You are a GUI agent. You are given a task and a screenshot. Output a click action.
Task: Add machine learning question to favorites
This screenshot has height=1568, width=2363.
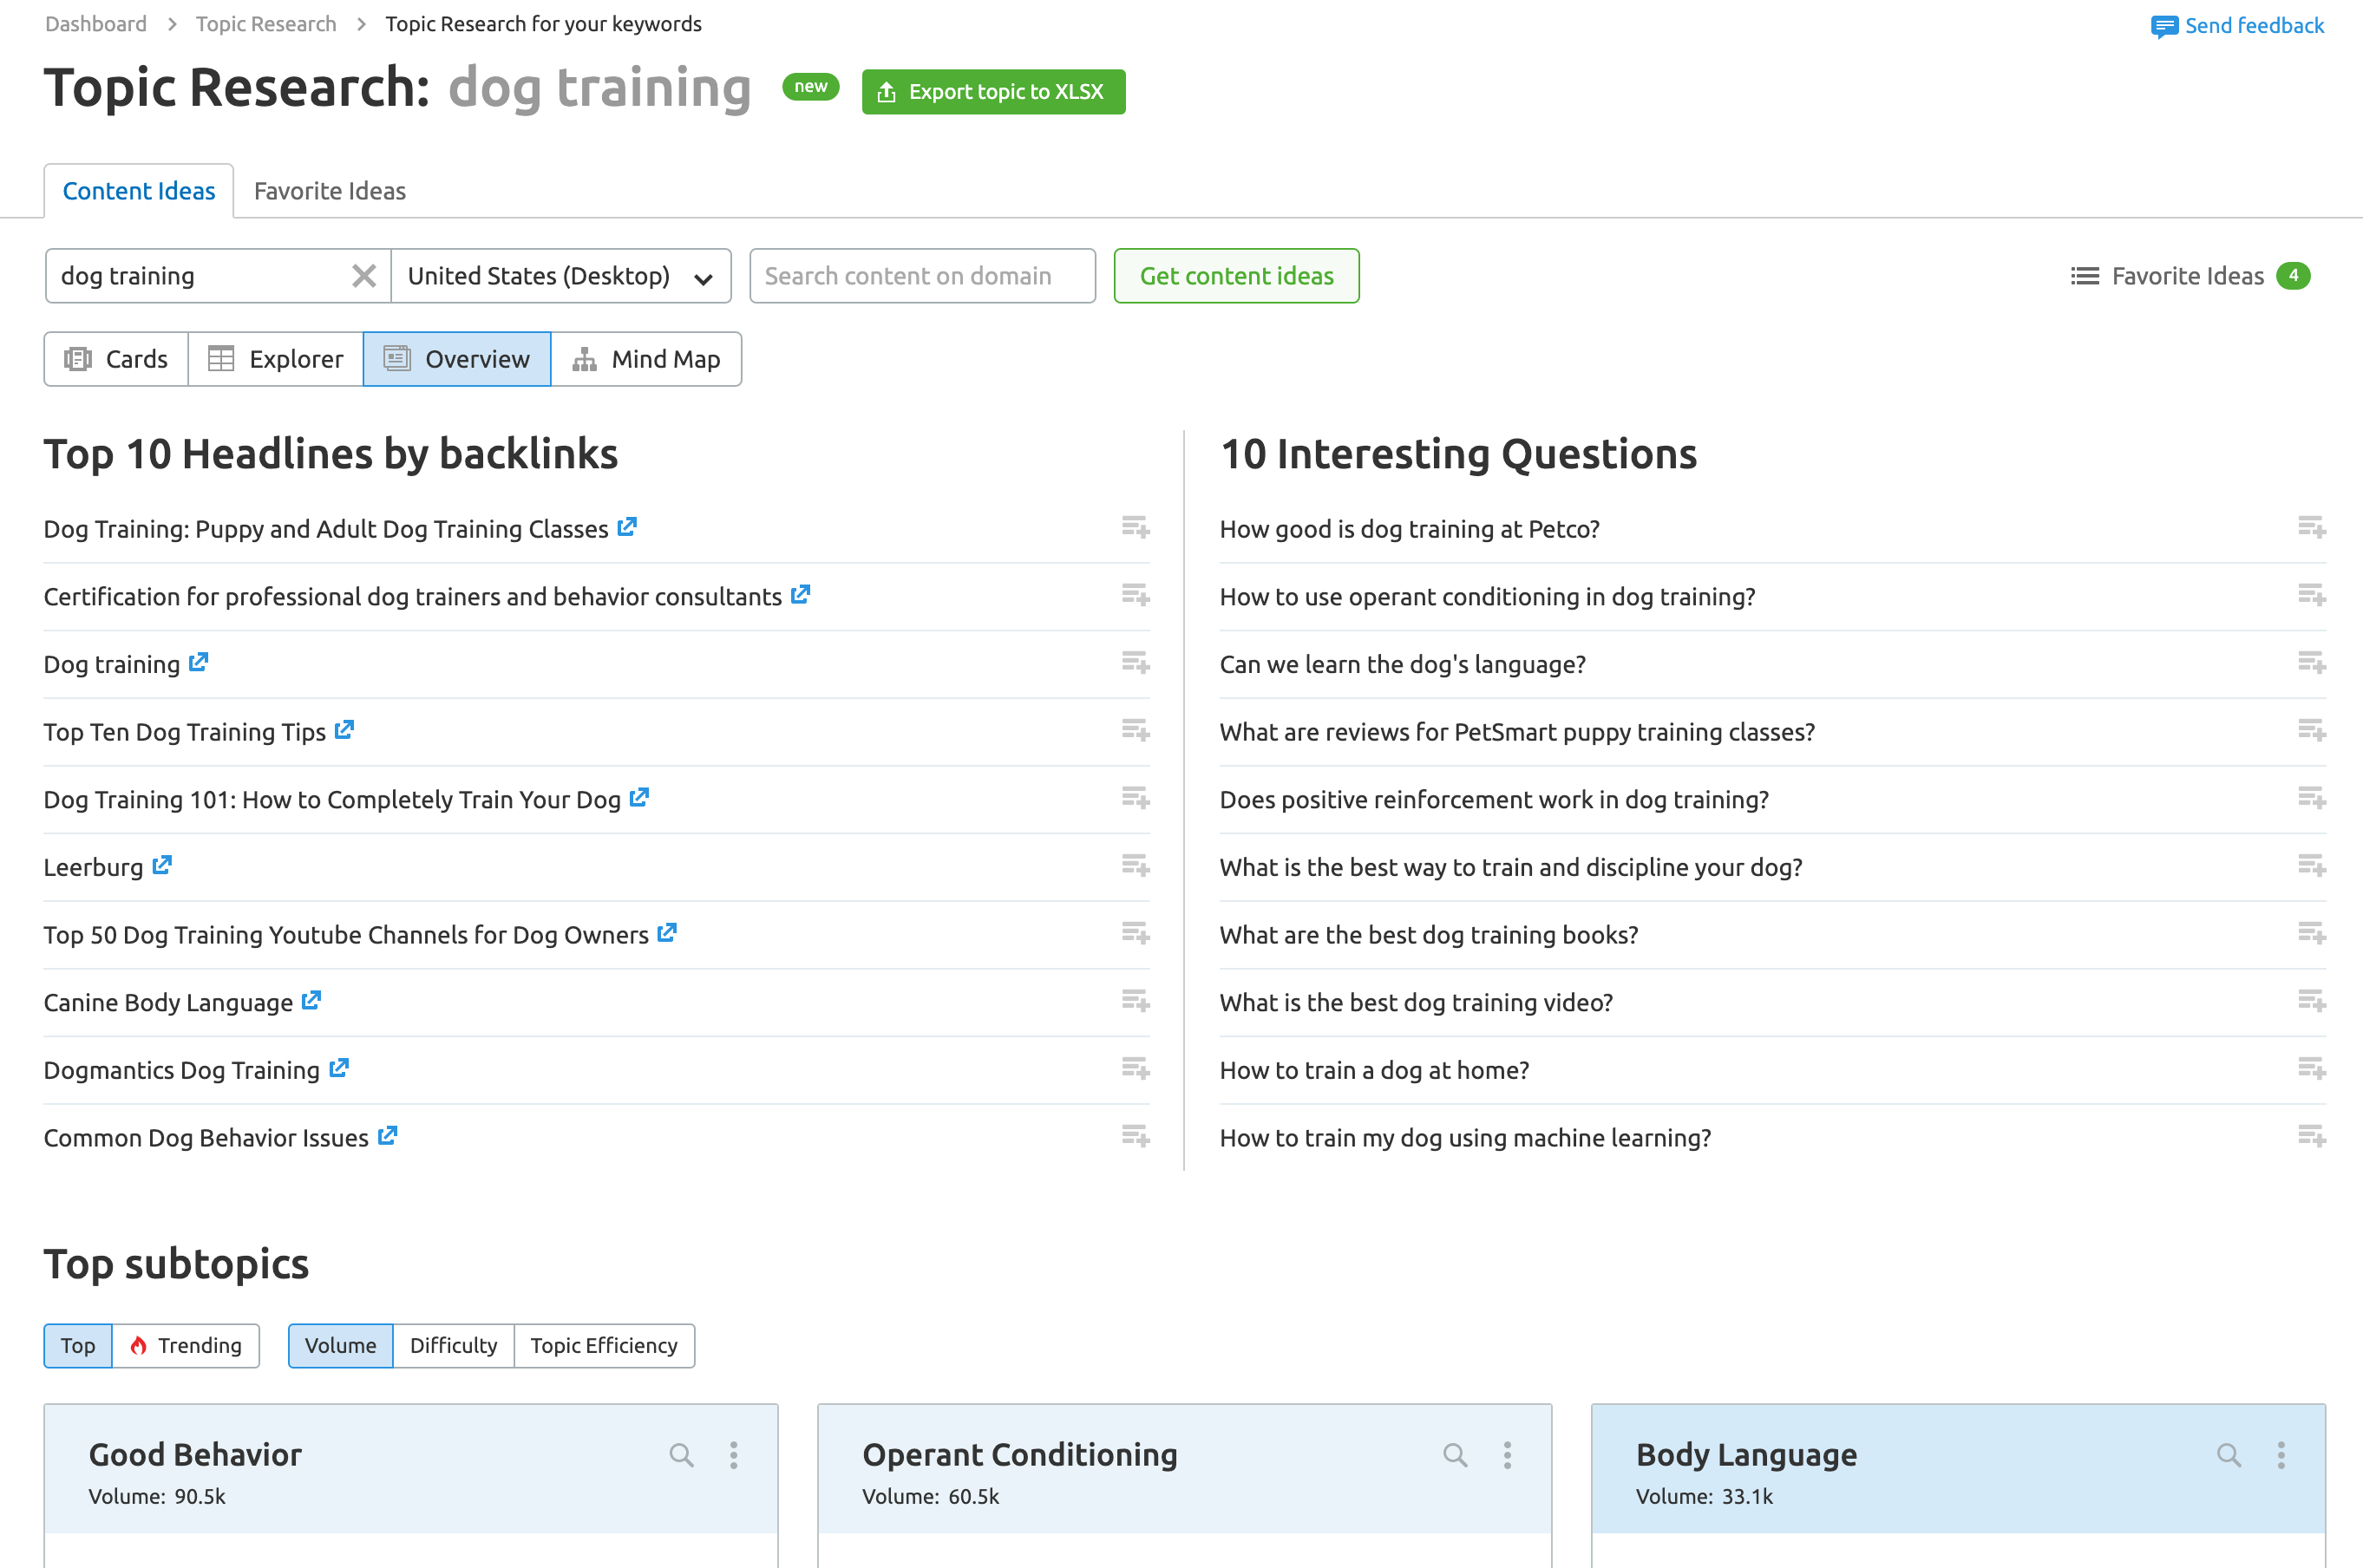point(2311,1137)
